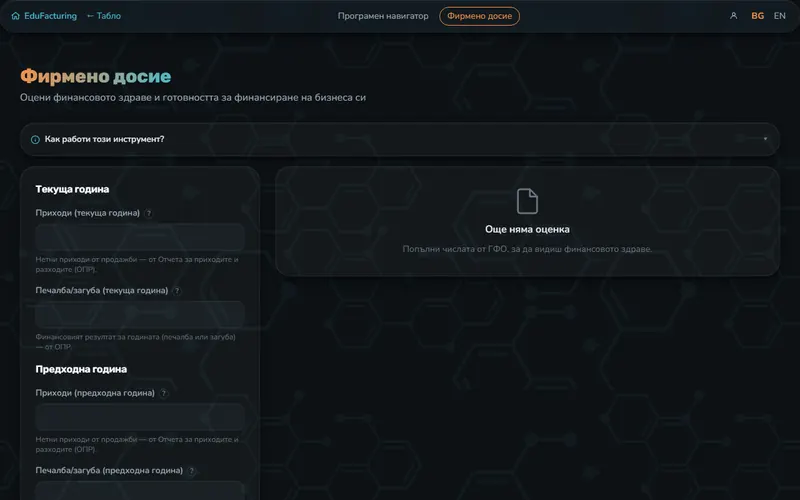
Task: Switch language to EN
Action: (x=779, y=16)
